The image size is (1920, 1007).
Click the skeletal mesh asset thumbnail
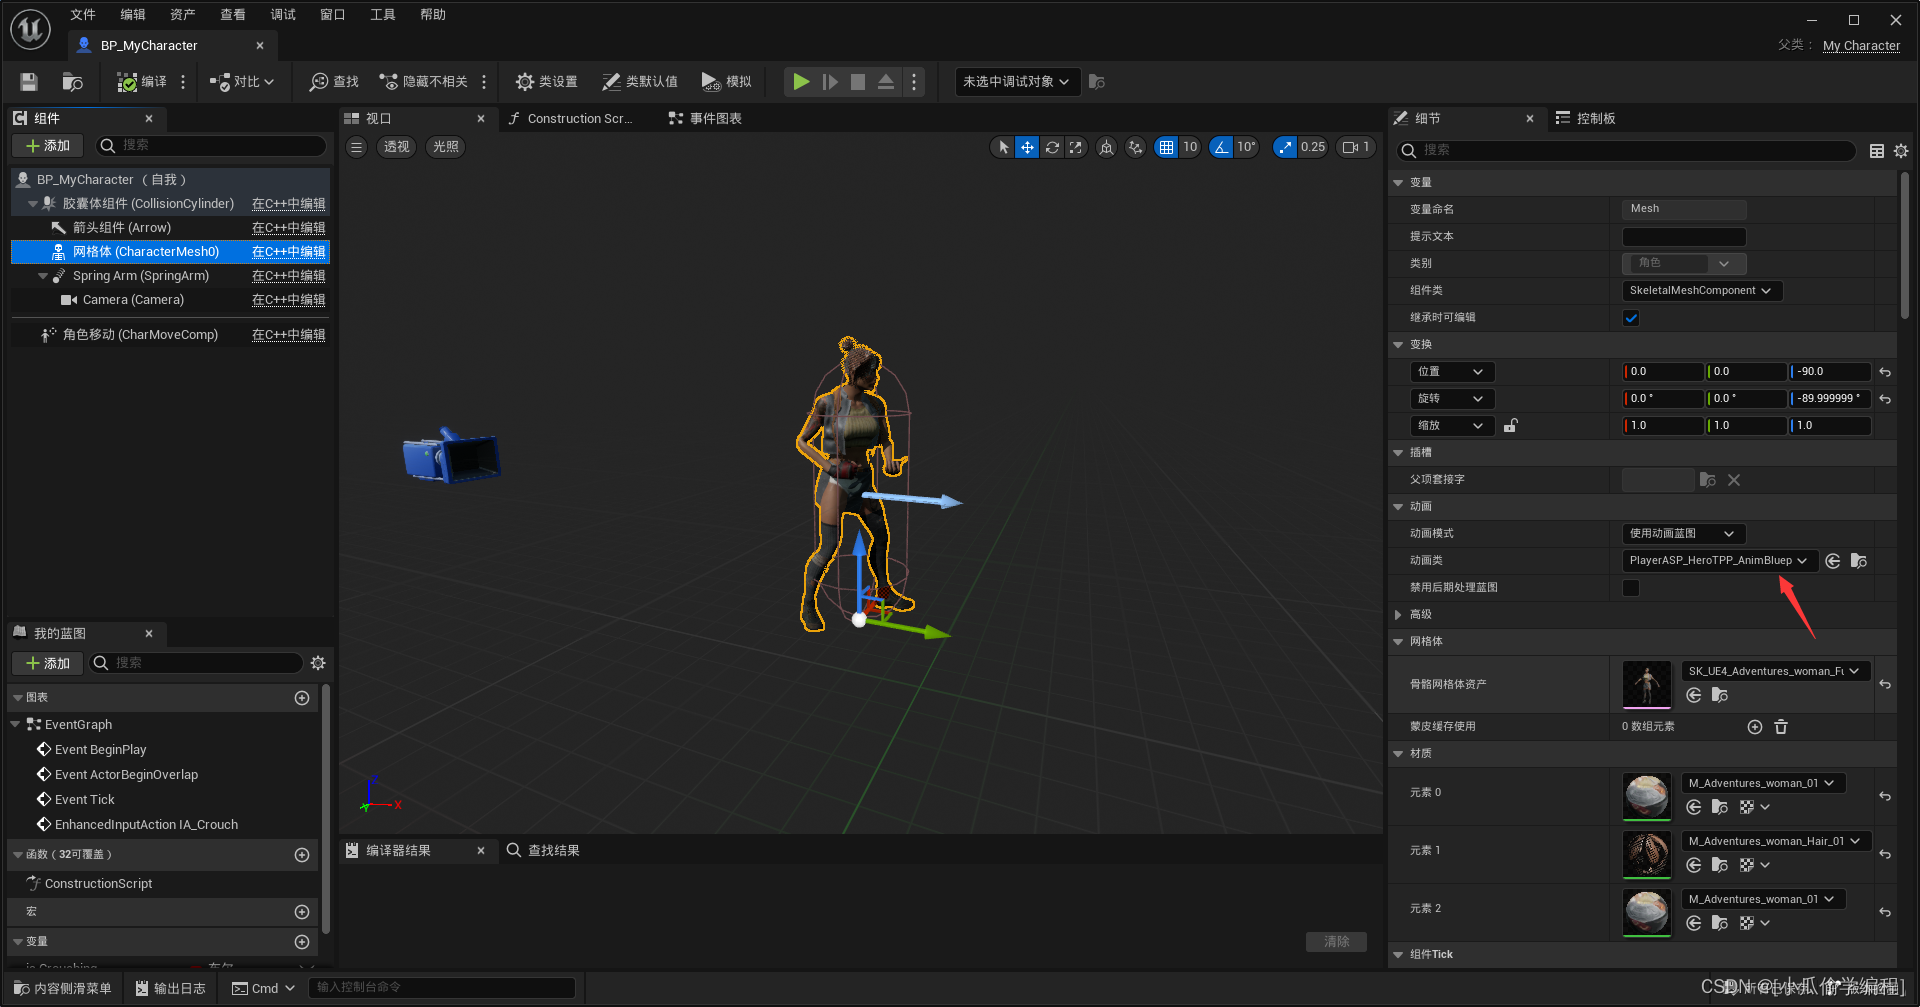(1647, 685)
